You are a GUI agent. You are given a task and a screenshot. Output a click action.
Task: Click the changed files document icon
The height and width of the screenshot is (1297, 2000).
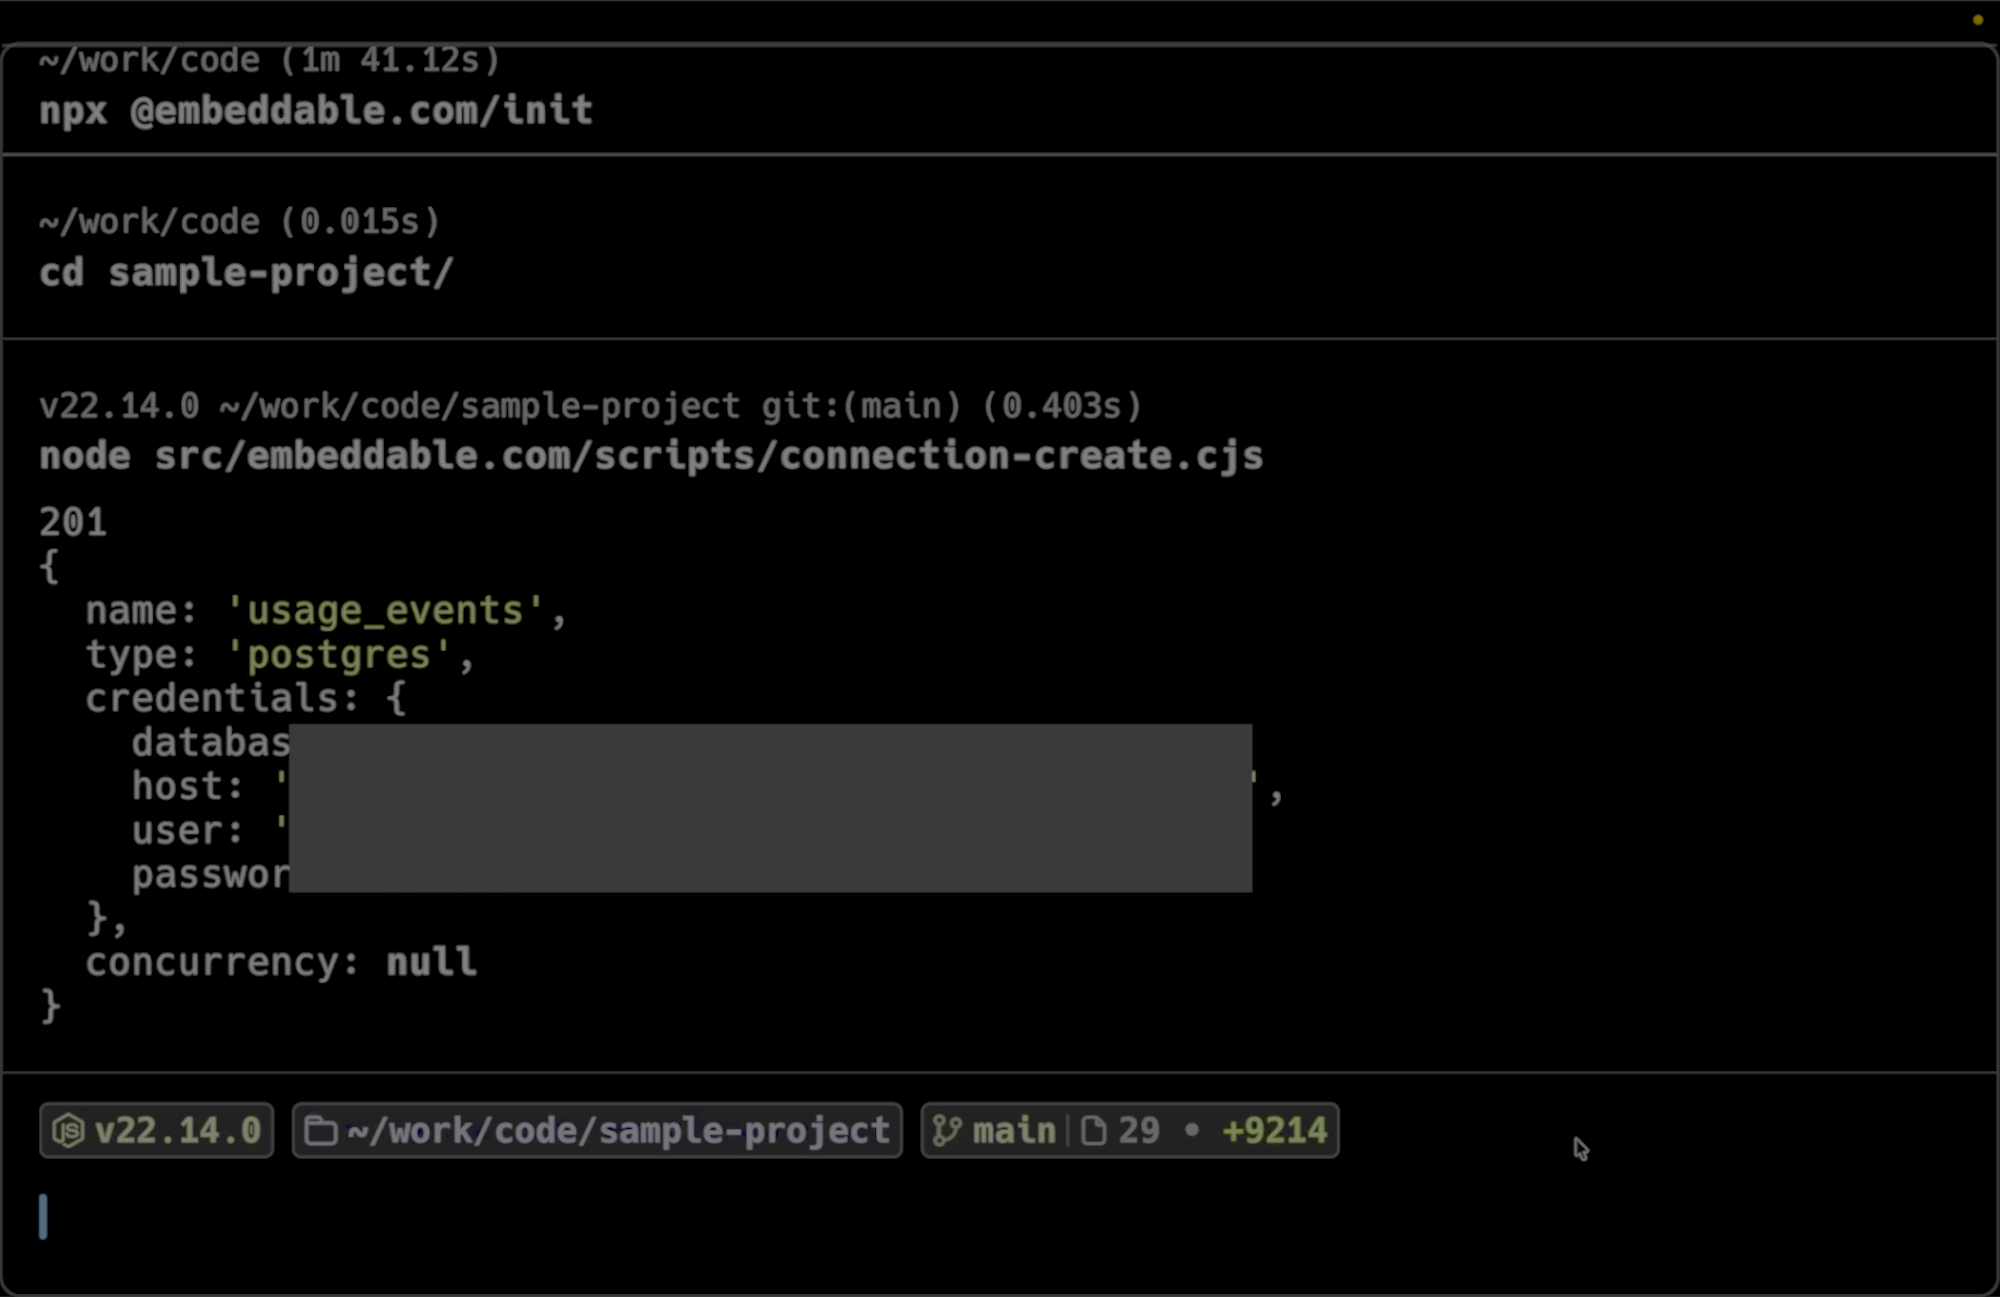coord(1094,1131)
